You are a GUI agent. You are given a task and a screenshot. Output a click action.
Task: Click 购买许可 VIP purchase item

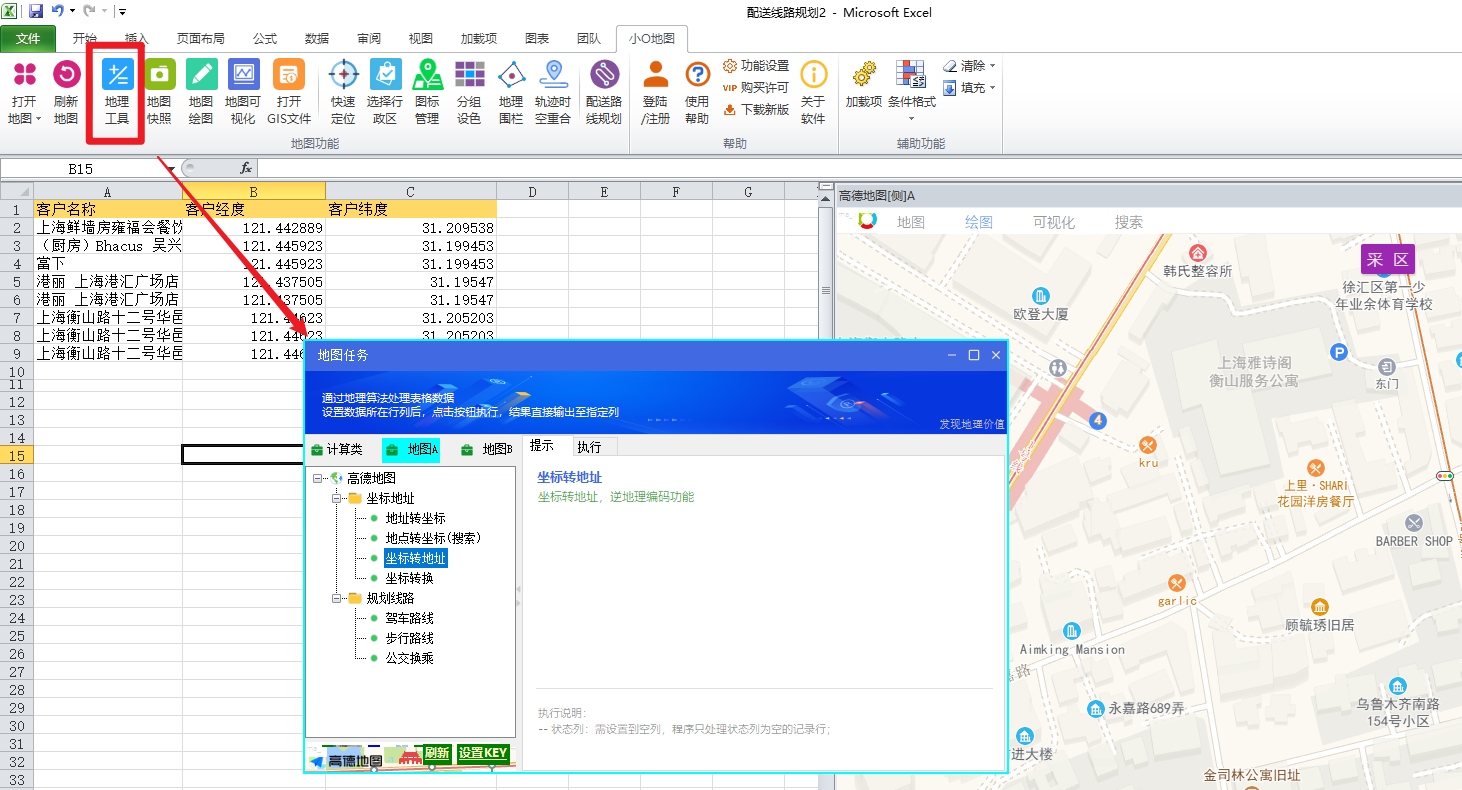pos(756,88)
